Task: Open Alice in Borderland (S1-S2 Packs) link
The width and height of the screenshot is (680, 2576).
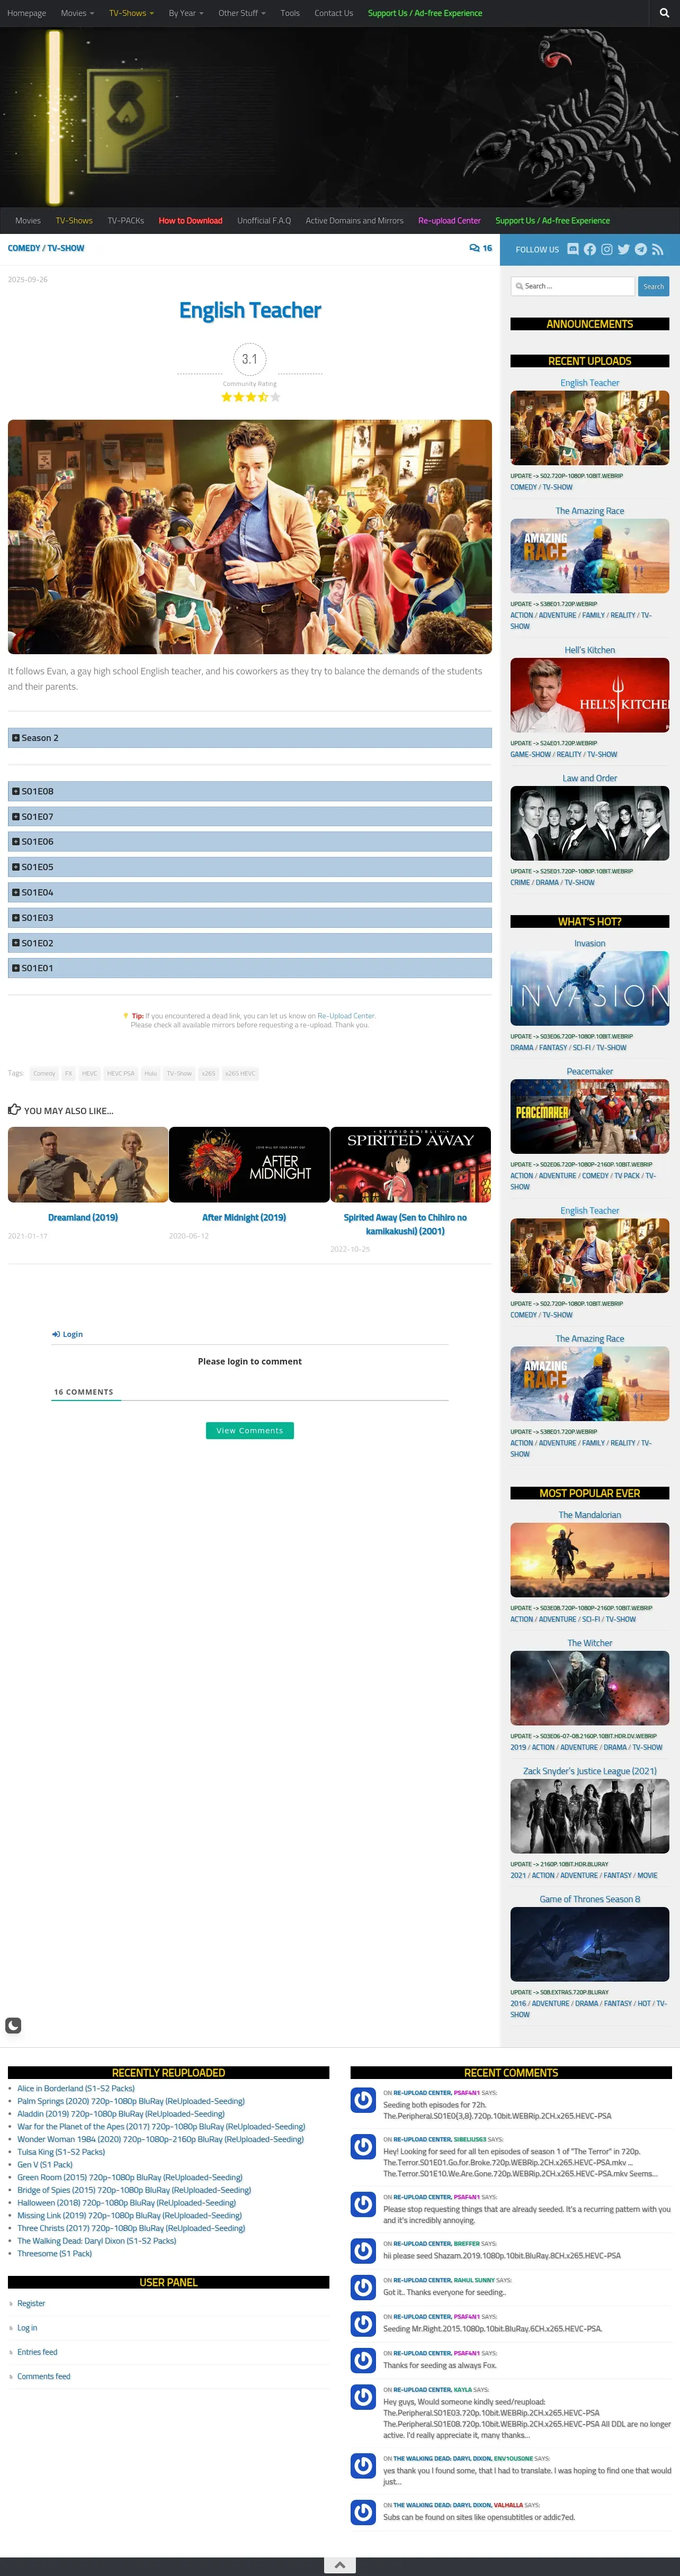Action: pos(76,2088)
